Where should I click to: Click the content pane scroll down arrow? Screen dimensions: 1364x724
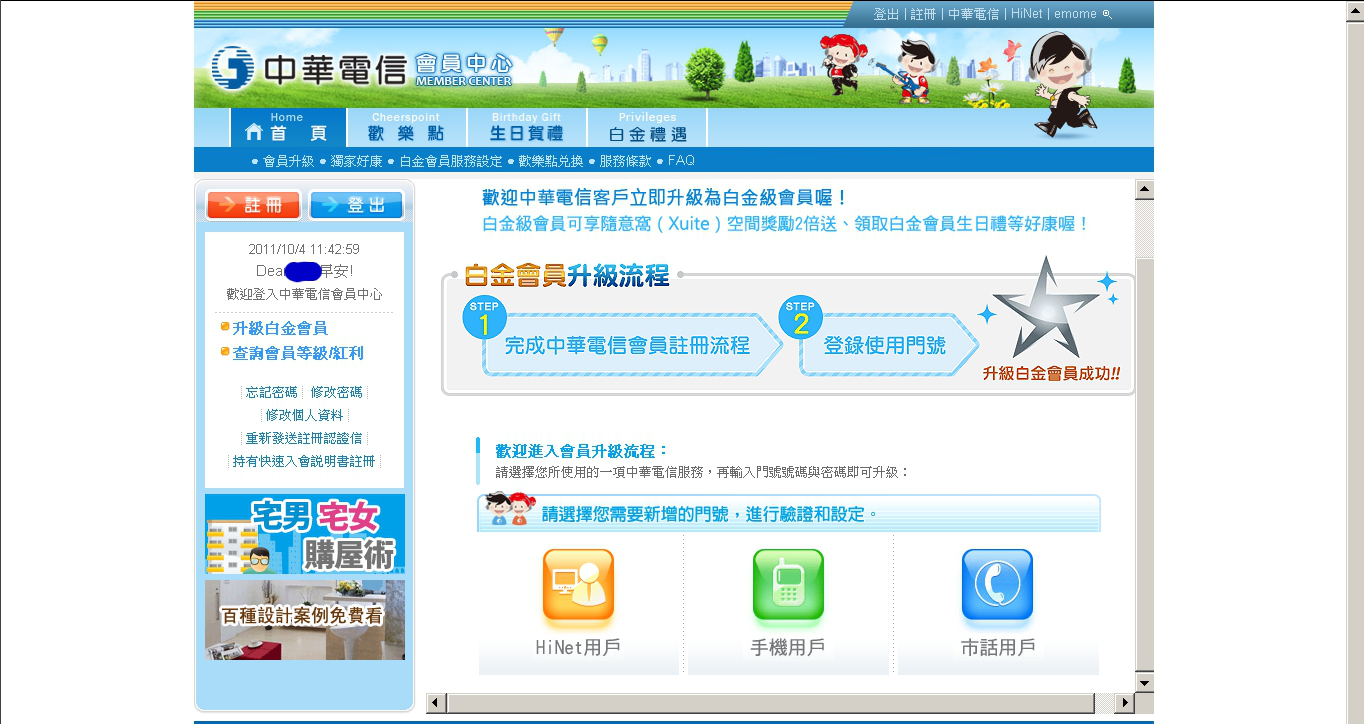(x=1145, y=682)
